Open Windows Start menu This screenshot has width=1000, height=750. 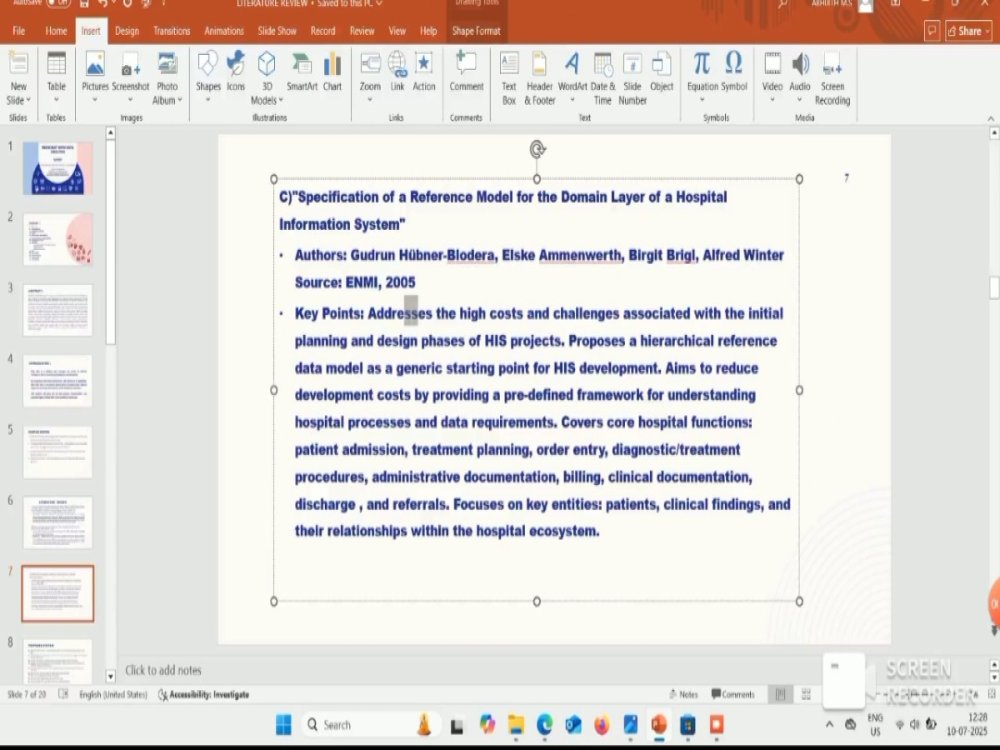click(283, 724)
